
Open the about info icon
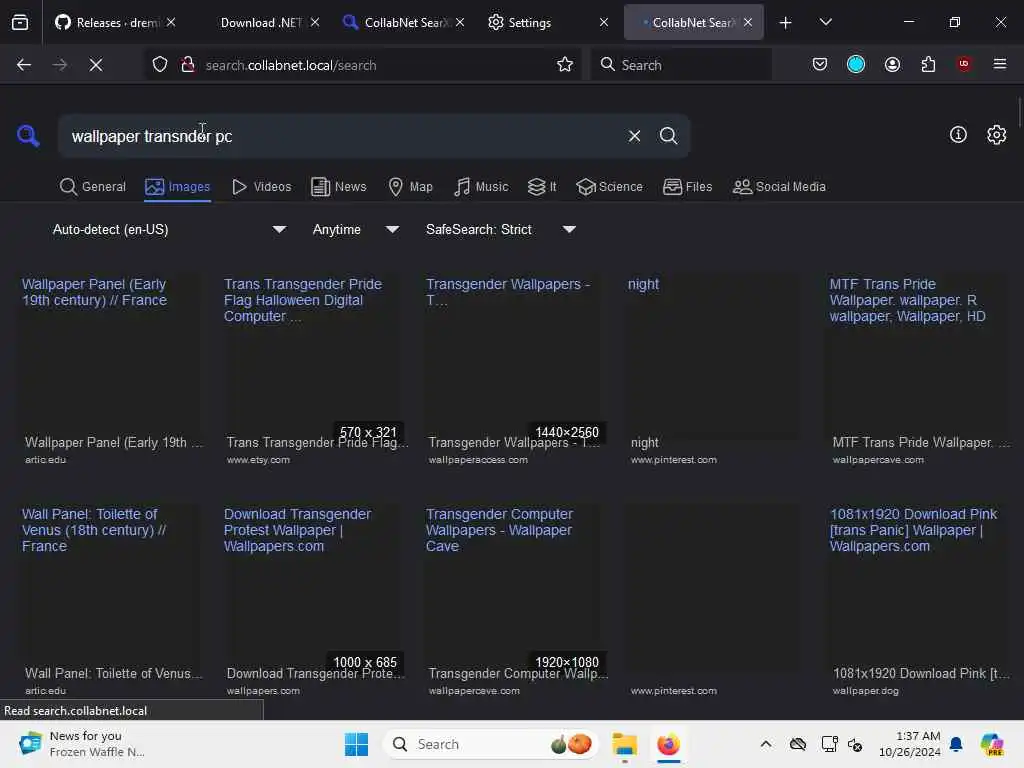(958, 135)
